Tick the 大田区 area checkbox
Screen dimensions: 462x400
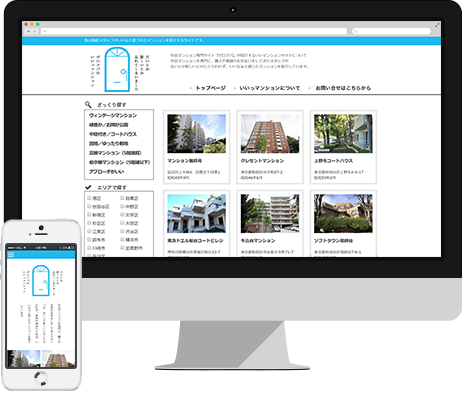[x=122, y=223]
